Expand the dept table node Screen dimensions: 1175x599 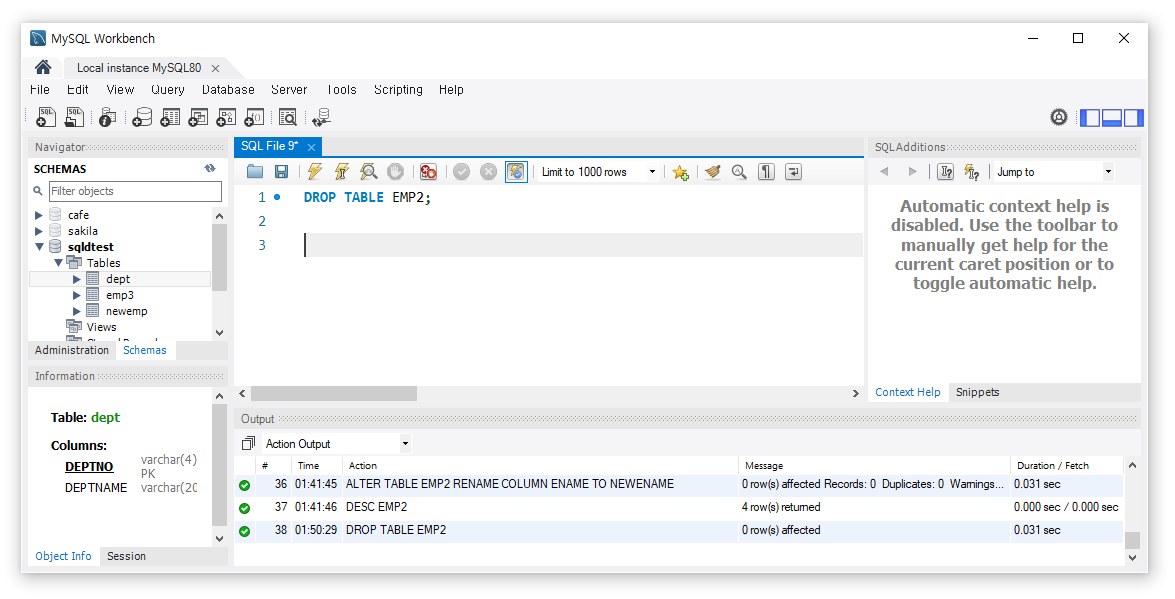(76, 279)
